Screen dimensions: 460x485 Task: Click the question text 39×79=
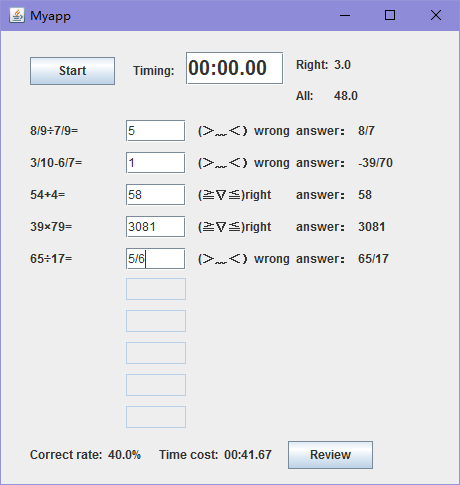pos(51,227)
